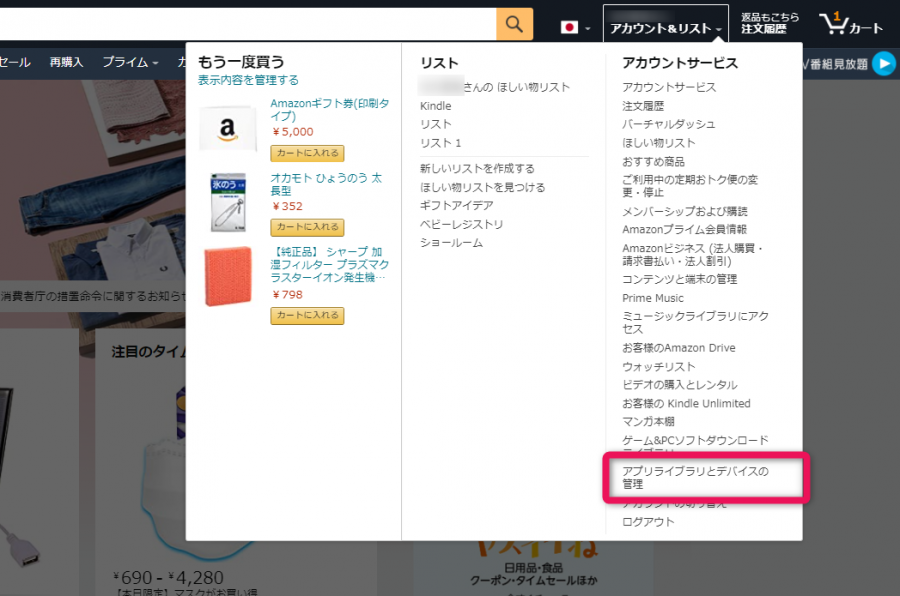Open ショールーム link

point(451,243)
